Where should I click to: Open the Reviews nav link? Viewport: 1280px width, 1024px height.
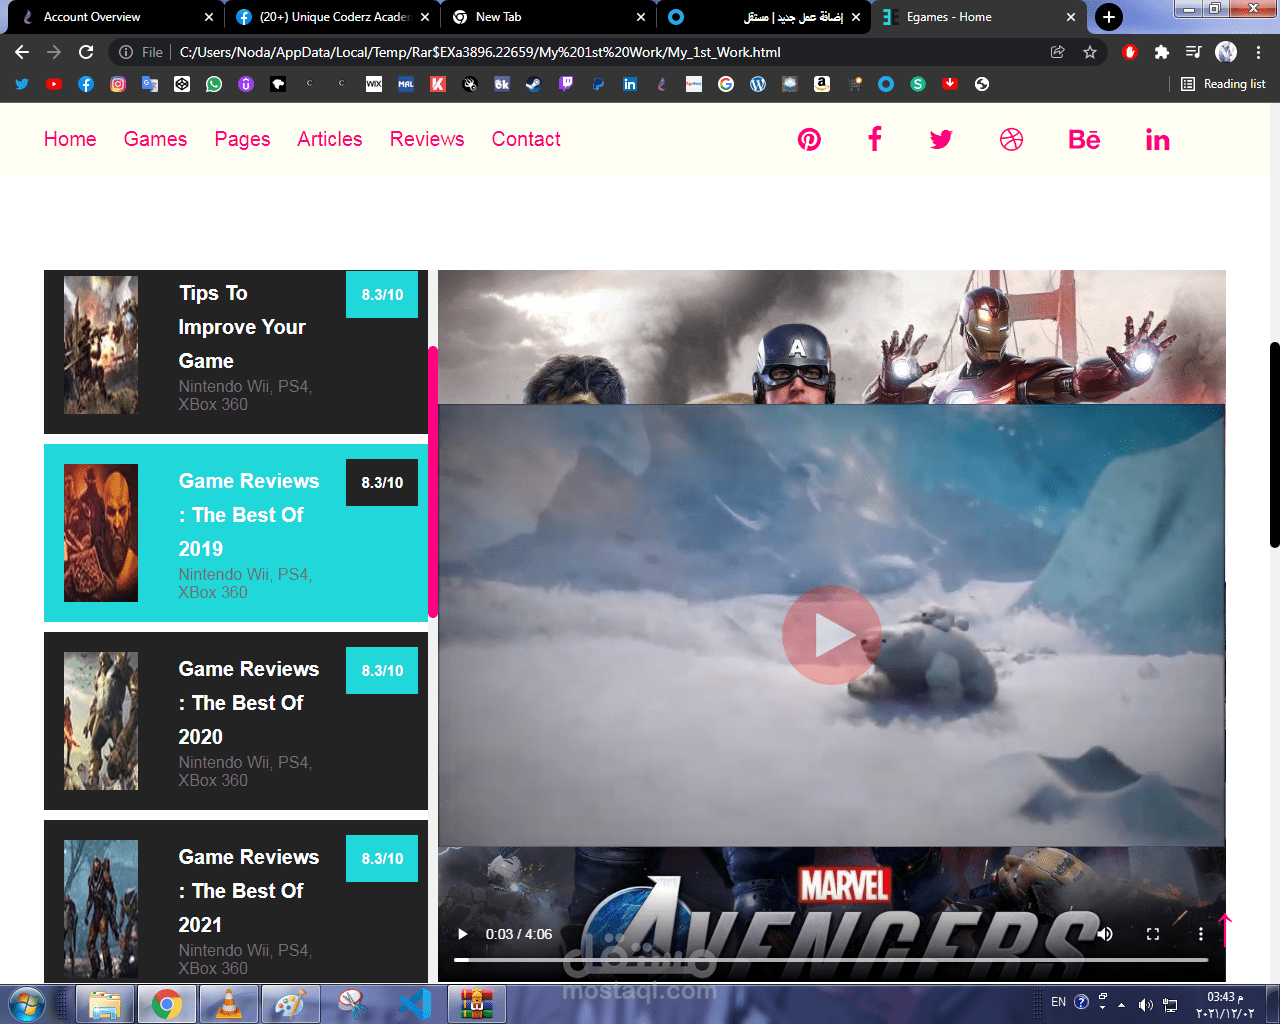(427, 139)
